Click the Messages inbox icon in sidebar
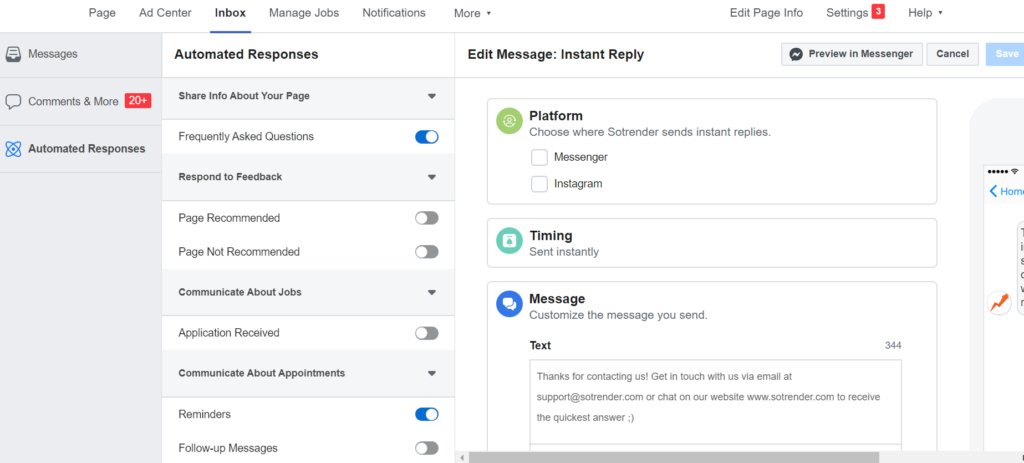The height and width of the screenshot is (463, 1024). point(13,54)
